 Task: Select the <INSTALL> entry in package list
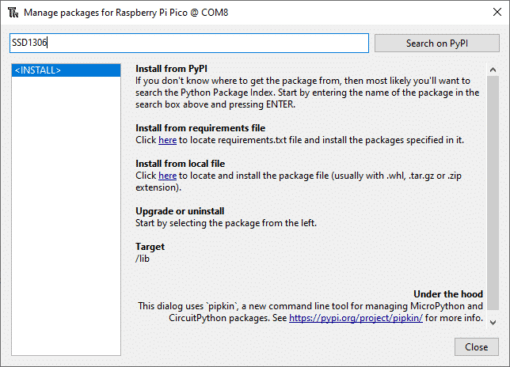(x=66, y=70)
